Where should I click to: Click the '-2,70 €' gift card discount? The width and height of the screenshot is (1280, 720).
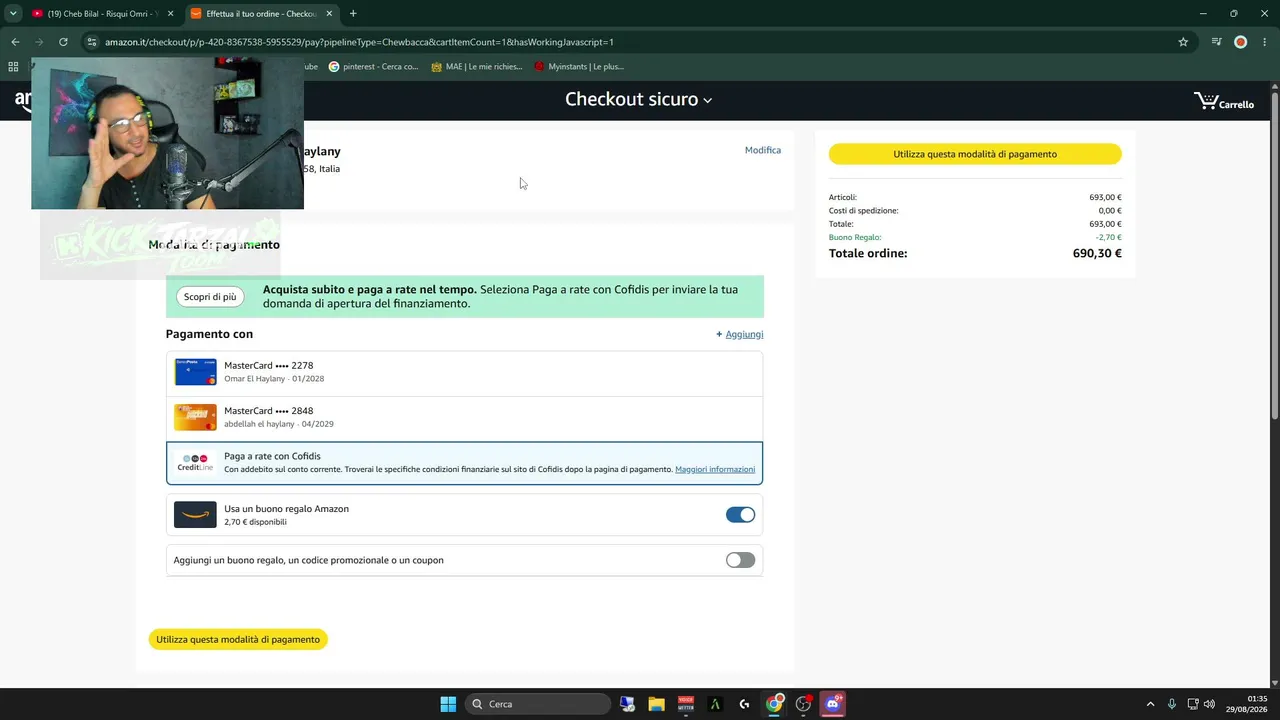[x=1108, y=237]
